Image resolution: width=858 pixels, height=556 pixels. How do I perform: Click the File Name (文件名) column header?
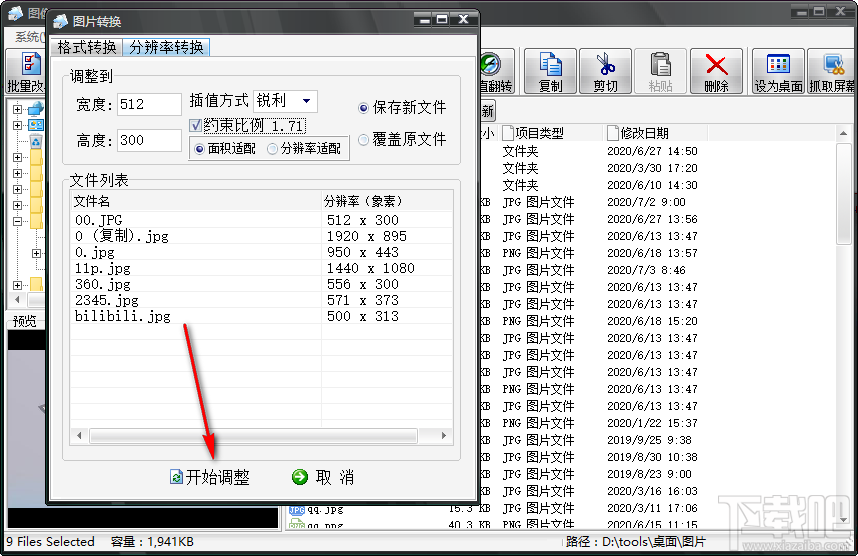[196, 201]
